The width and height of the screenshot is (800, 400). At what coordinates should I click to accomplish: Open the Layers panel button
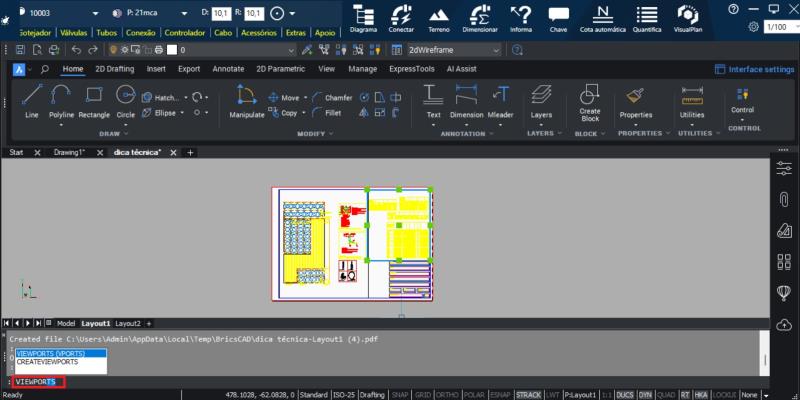(541, 100)
